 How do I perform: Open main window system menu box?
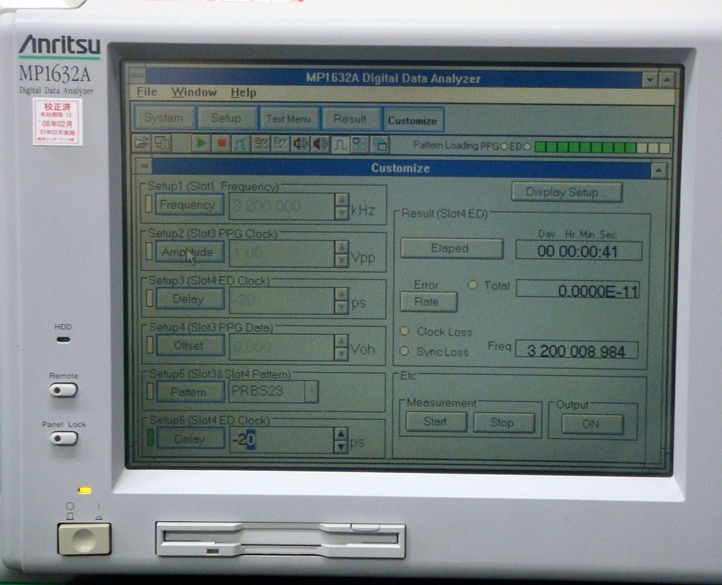click(137, 75)
